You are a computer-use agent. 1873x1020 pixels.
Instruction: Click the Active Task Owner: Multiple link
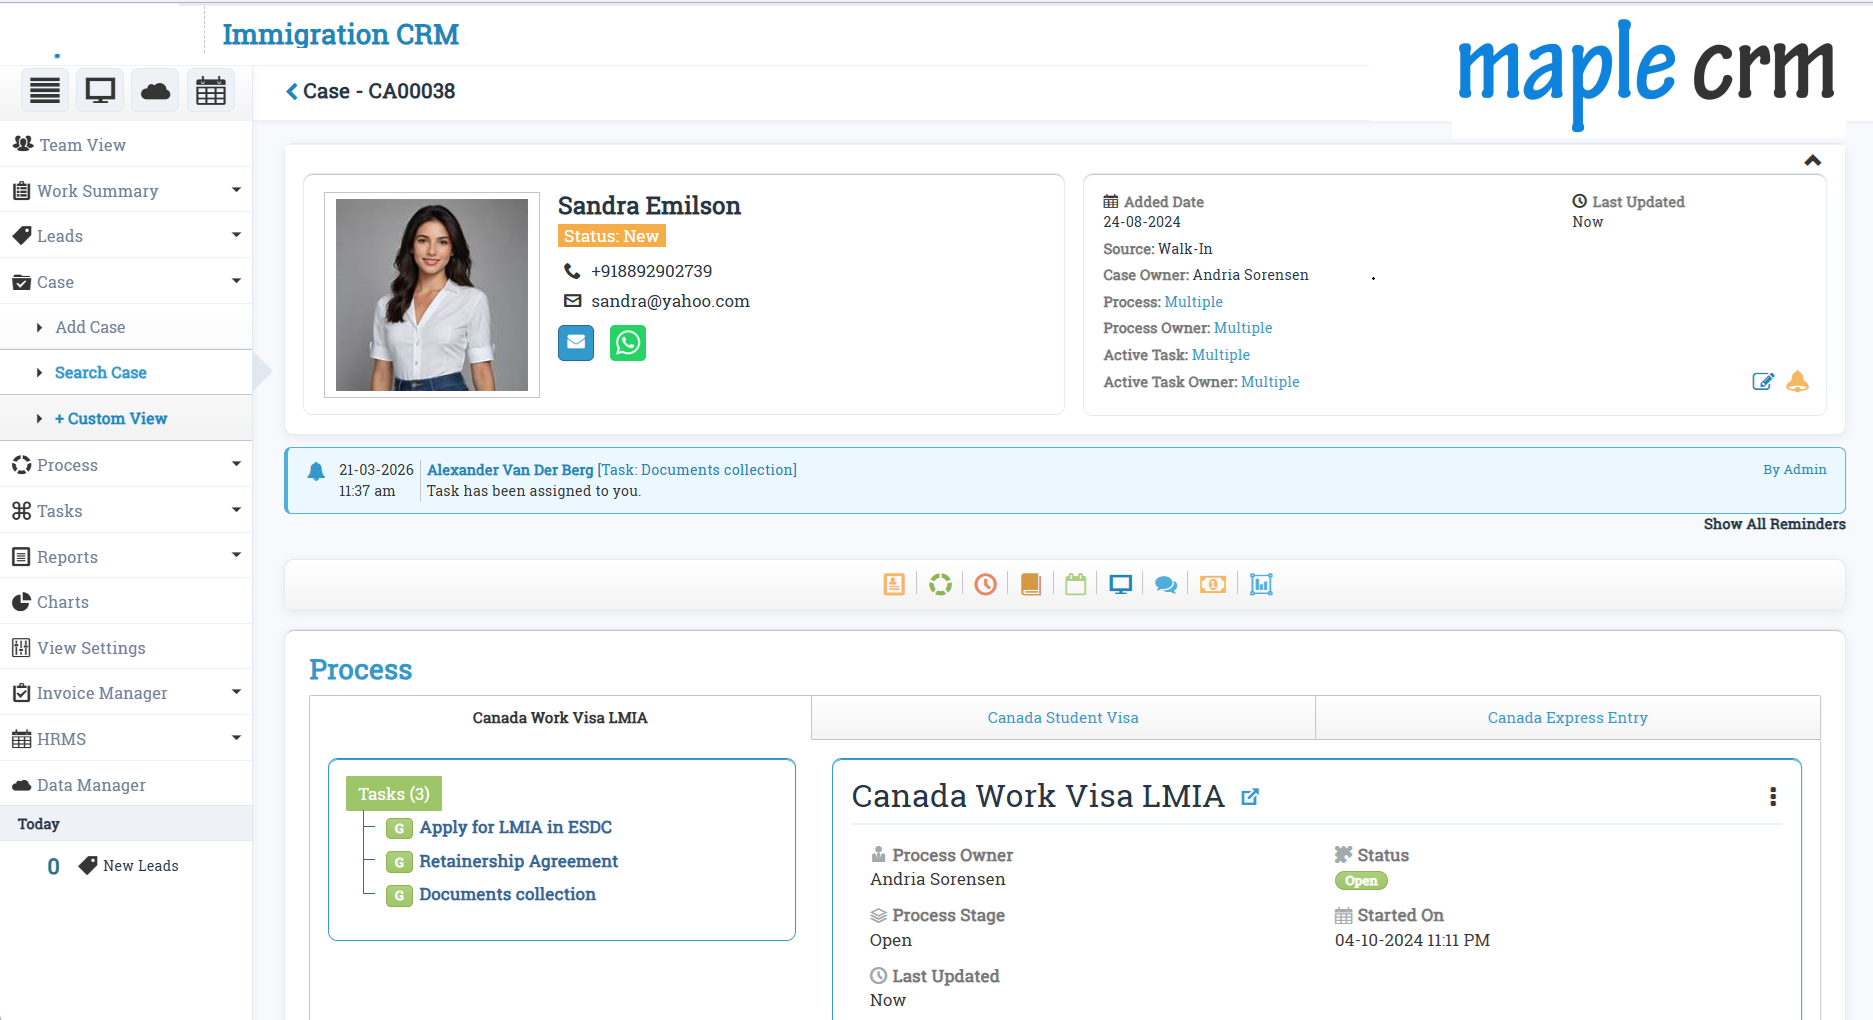[x=1270, y=382]
